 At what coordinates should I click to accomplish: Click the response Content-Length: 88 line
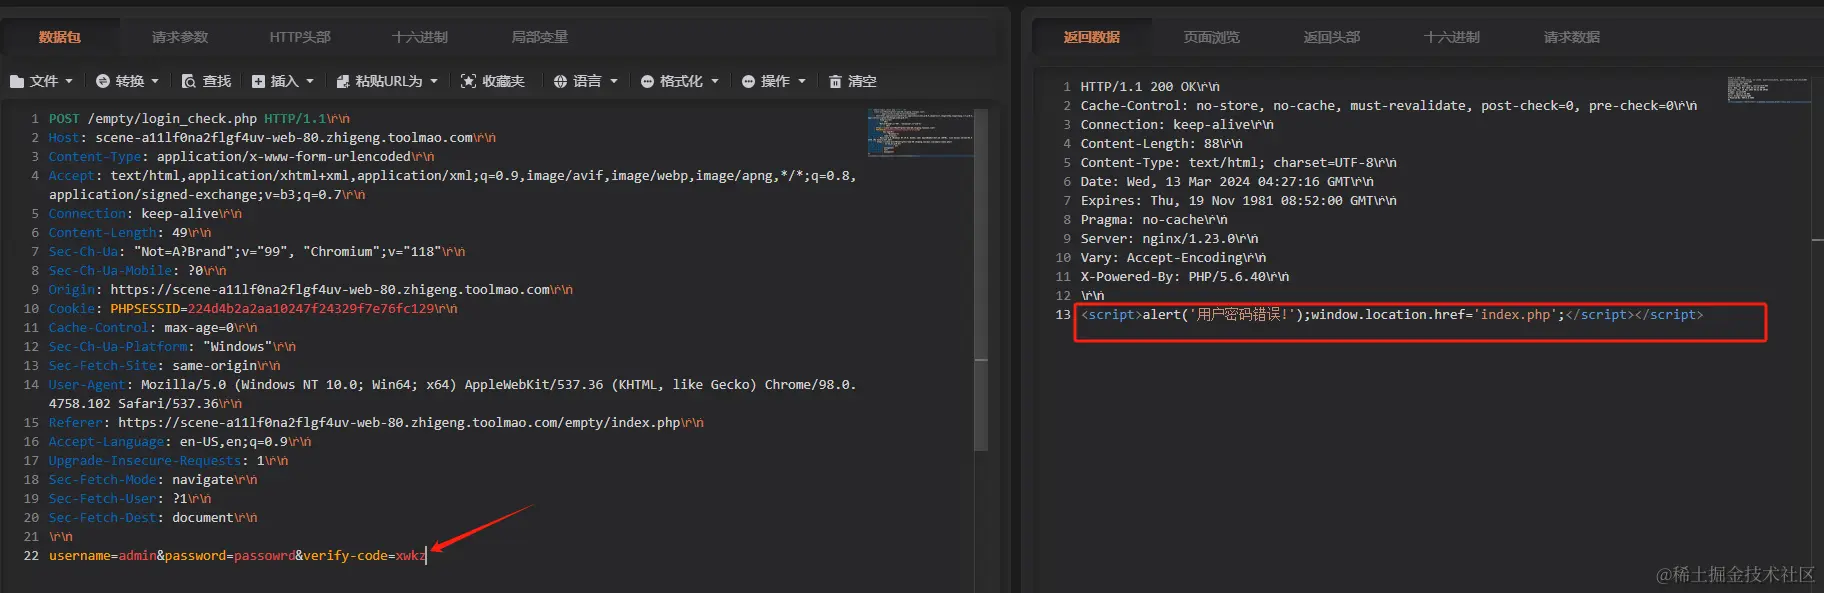[x=1162, y=143]
